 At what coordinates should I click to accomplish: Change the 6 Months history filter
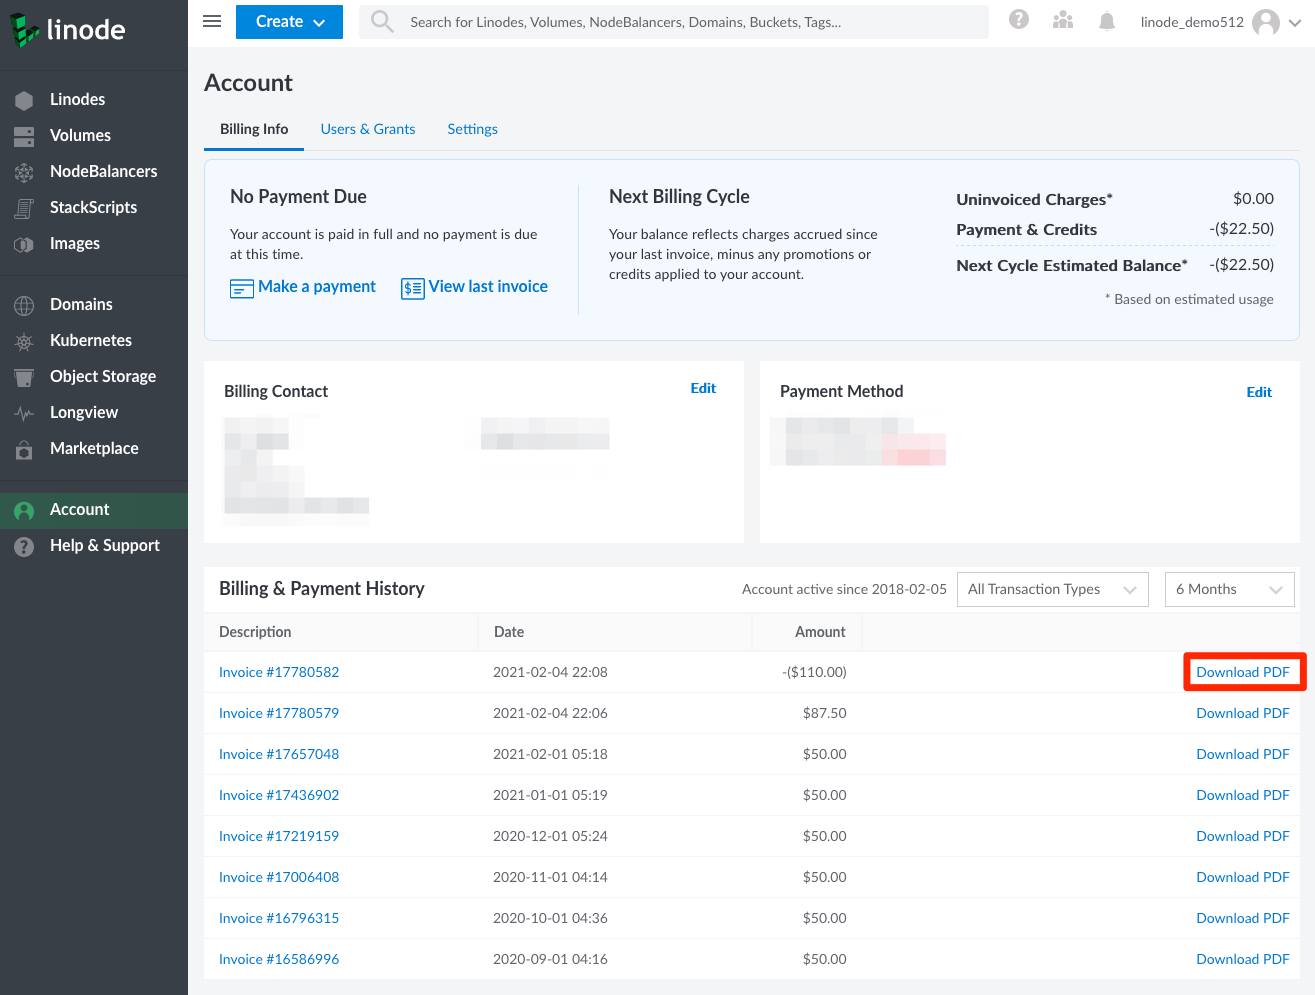point(1229,589)
